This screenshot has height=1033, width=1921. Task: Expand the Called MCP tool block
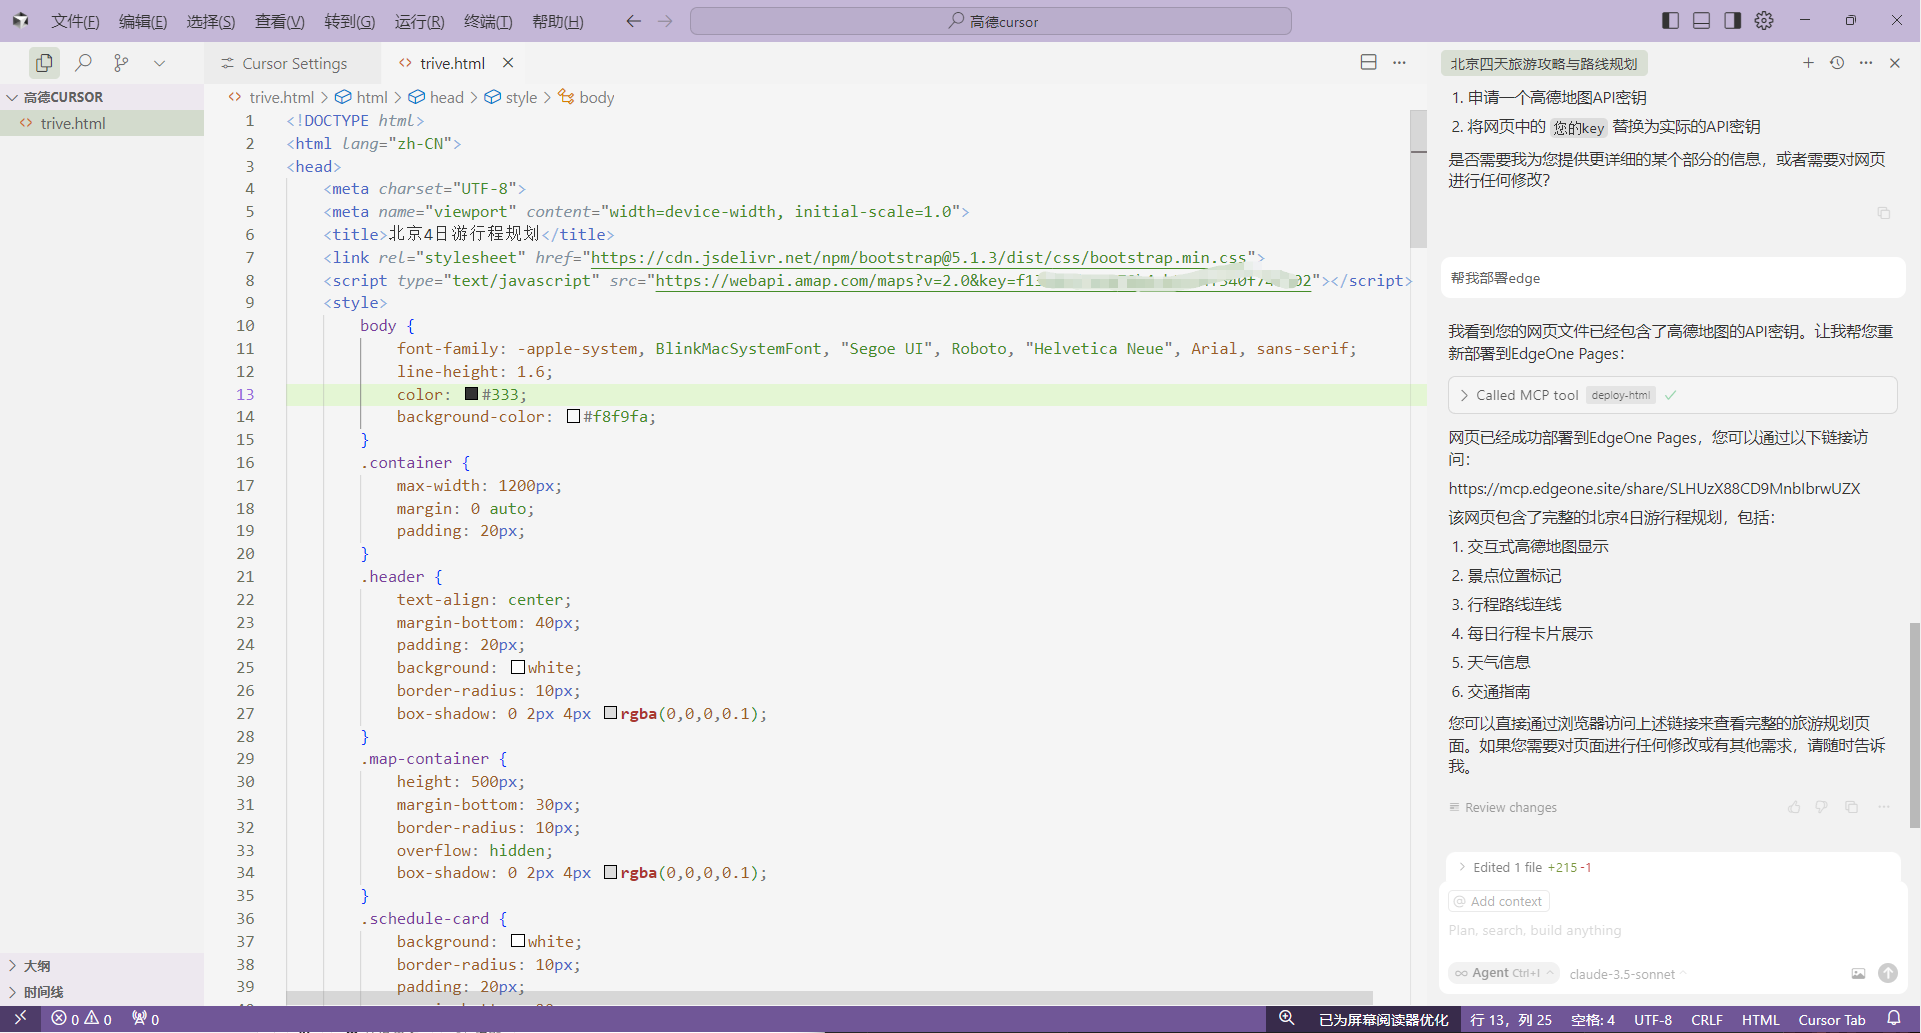[1672, 395]
